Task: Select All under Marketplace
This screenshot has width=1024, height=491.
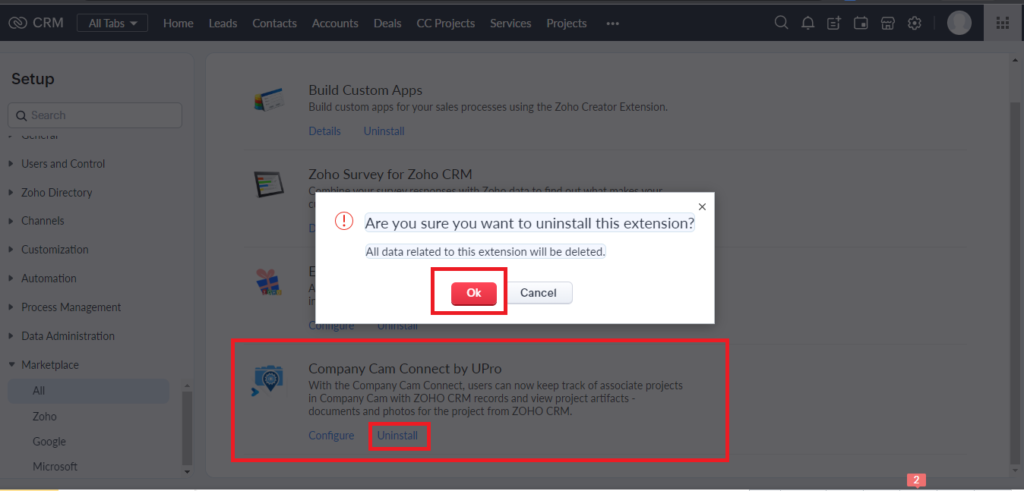Action: pyautogui.click(x=88, y=391)
